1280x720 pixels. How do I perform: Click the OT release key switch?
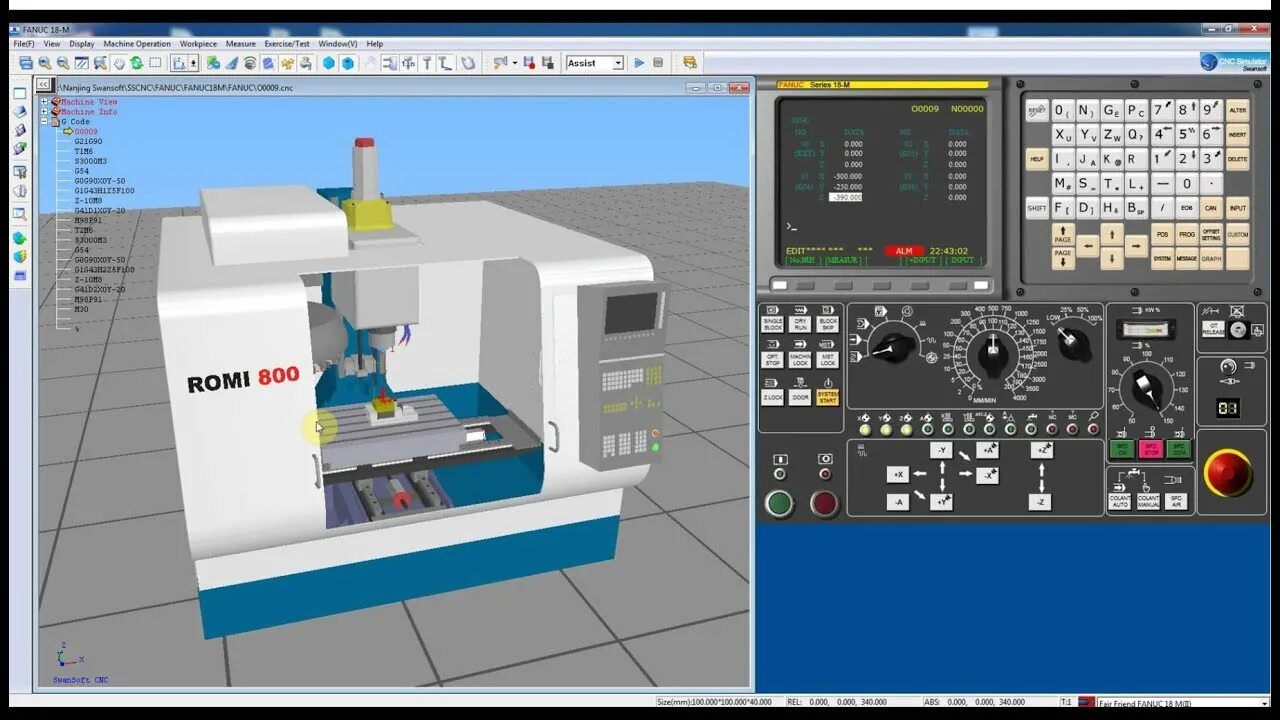pyautogui.click(x=1214, y=330)
